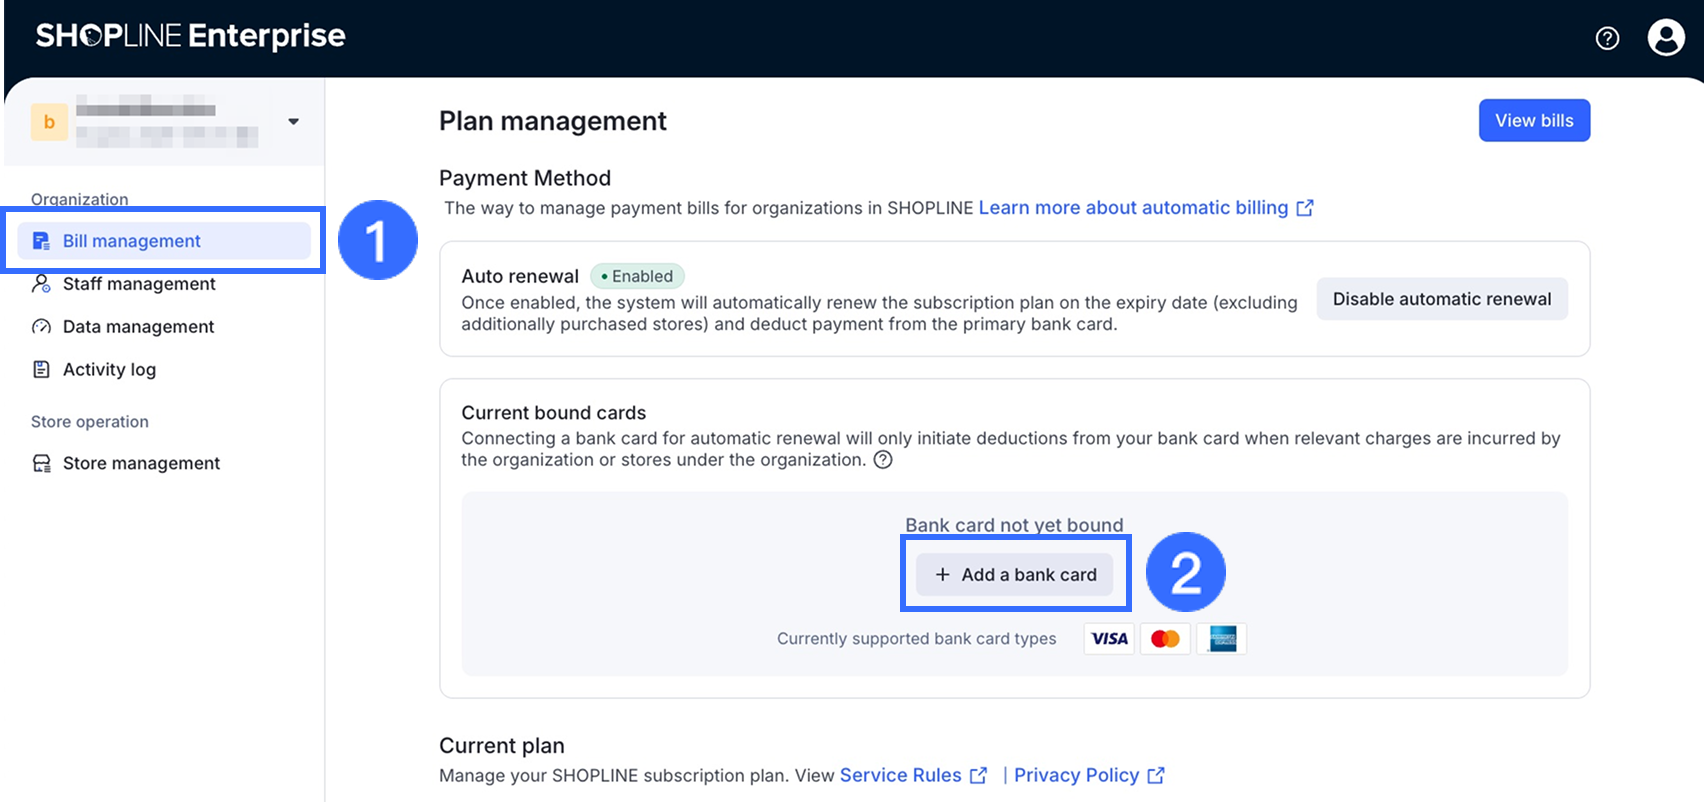1704x802 pixels.
Task: Click the Payment Method heading
Action: click(x=525, y=178)
